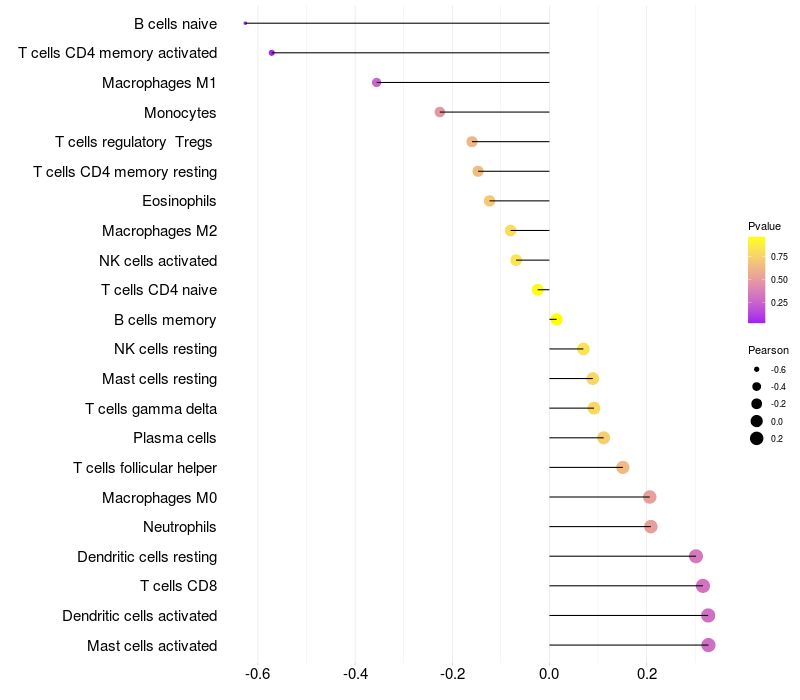
Task: Click the Eosinophils axis label
Action: pyautogui.click(x=179, y=201)
